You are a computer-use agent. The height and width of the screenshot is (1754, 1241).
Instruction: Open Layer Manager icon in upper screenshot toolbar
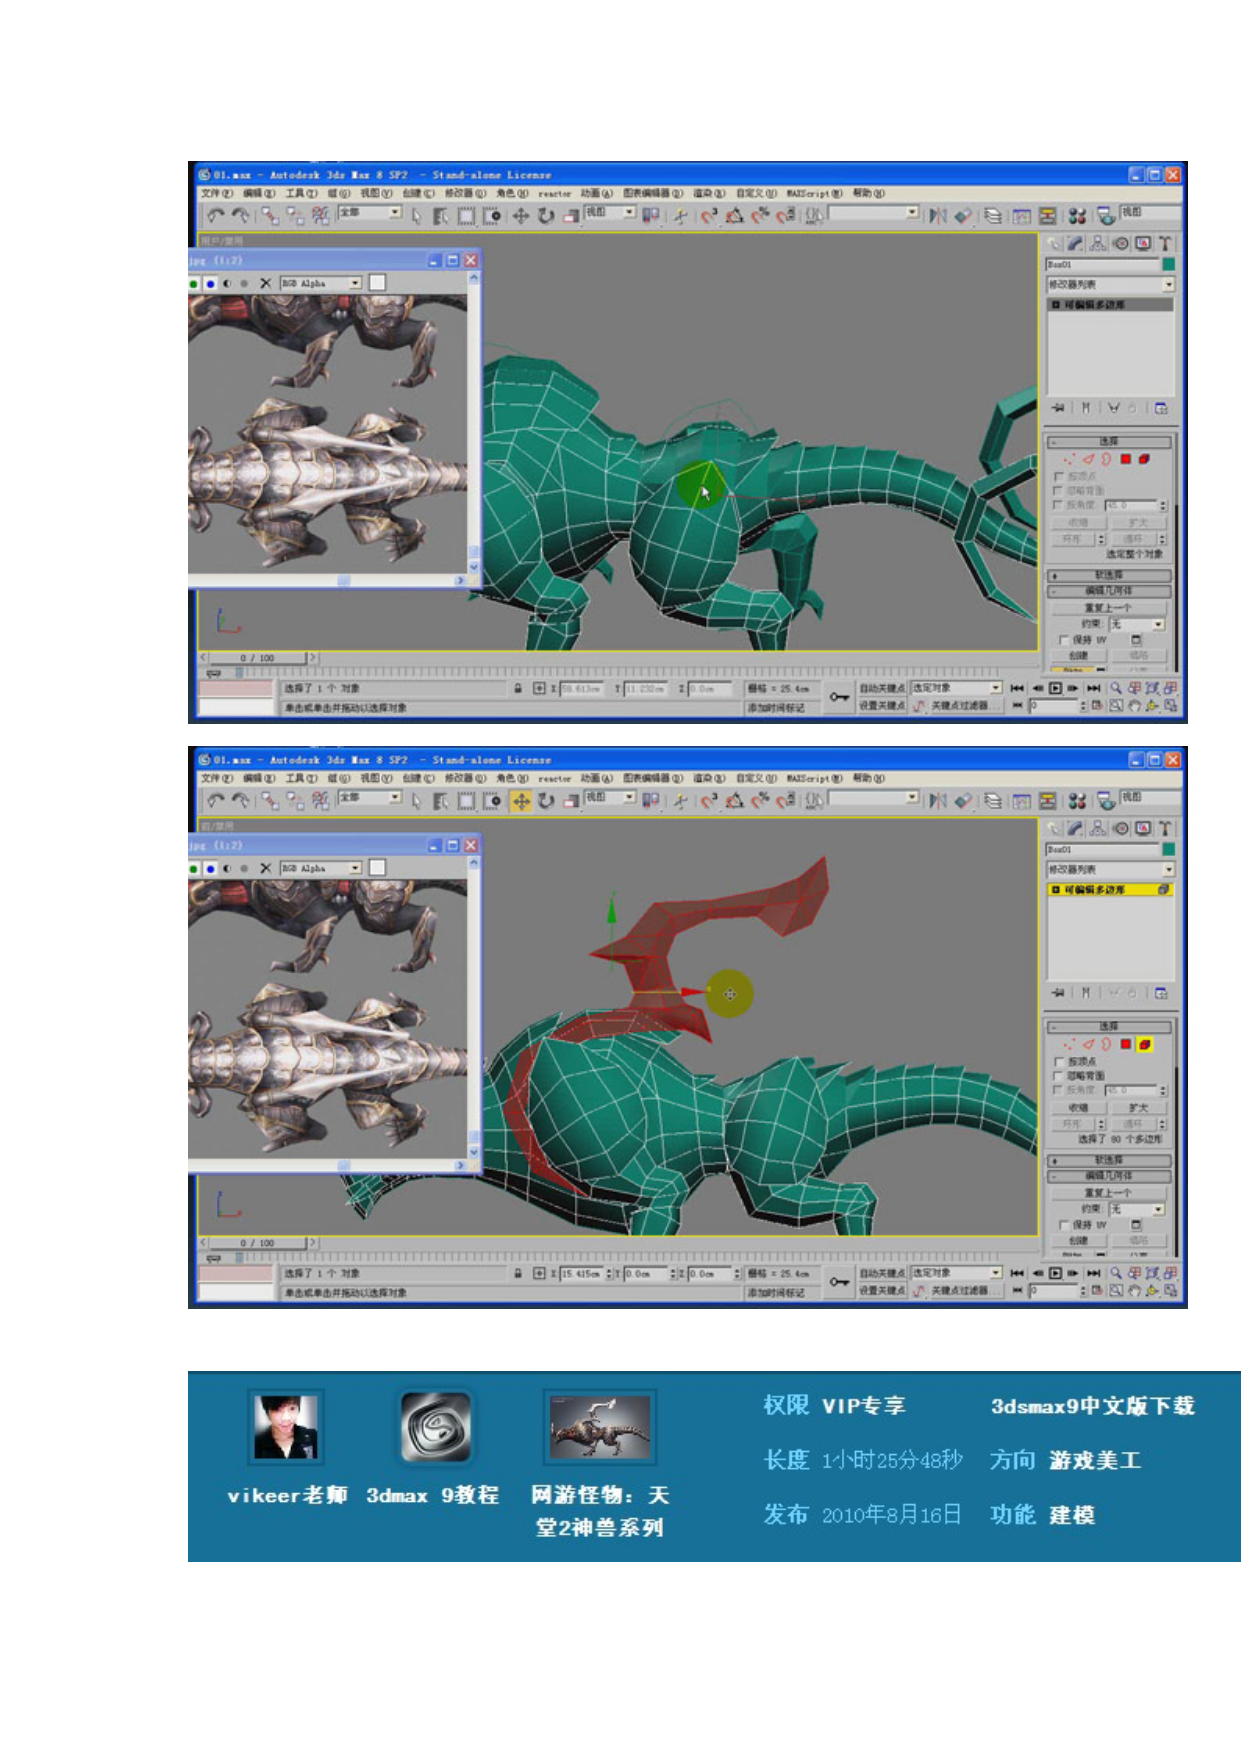click(993, 215)
